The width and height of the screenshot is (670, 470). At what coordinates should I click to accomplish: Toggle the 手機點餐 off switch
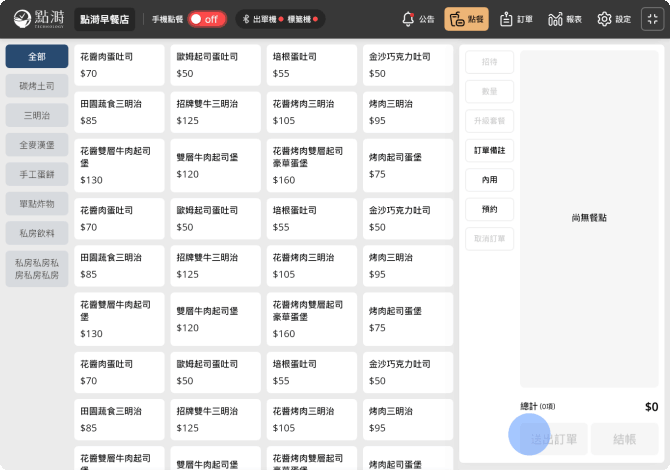pyautogui.click(x=207, y=19)
